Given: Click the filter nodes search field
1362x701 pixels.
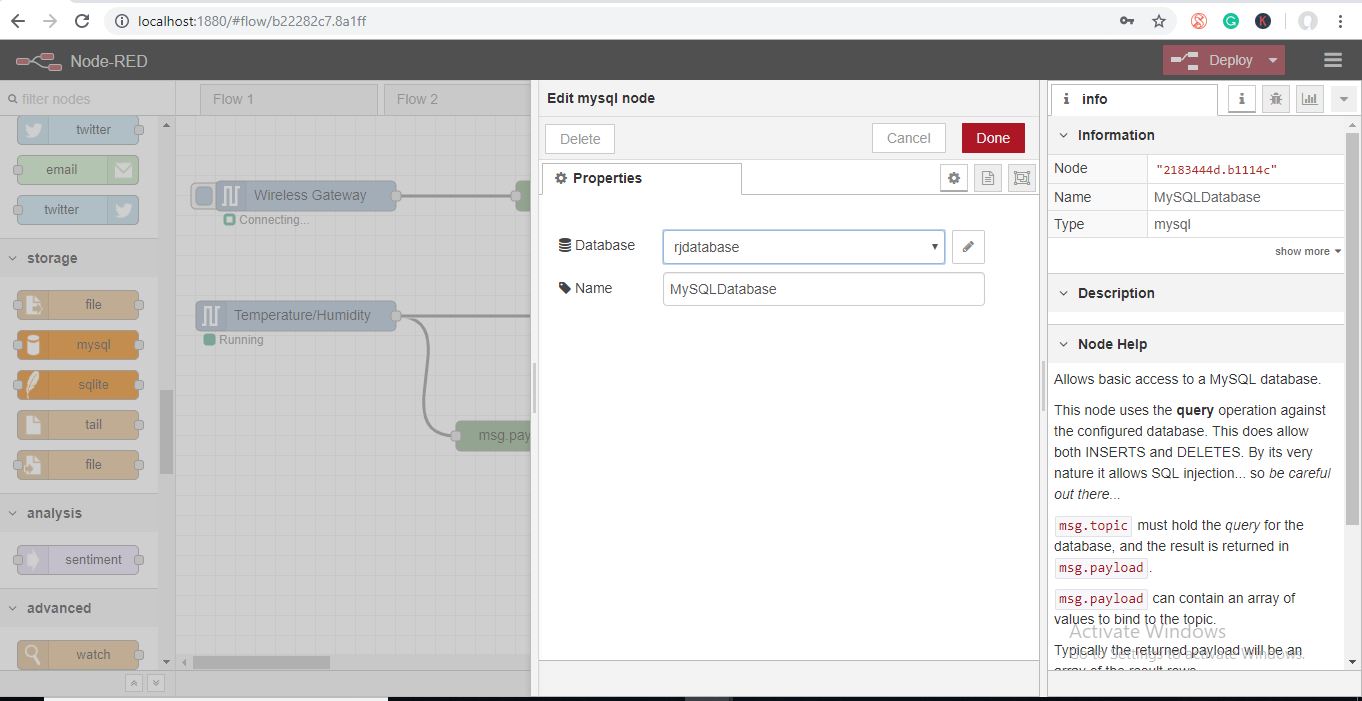Looking at the screenshot, I should point(87,99).
